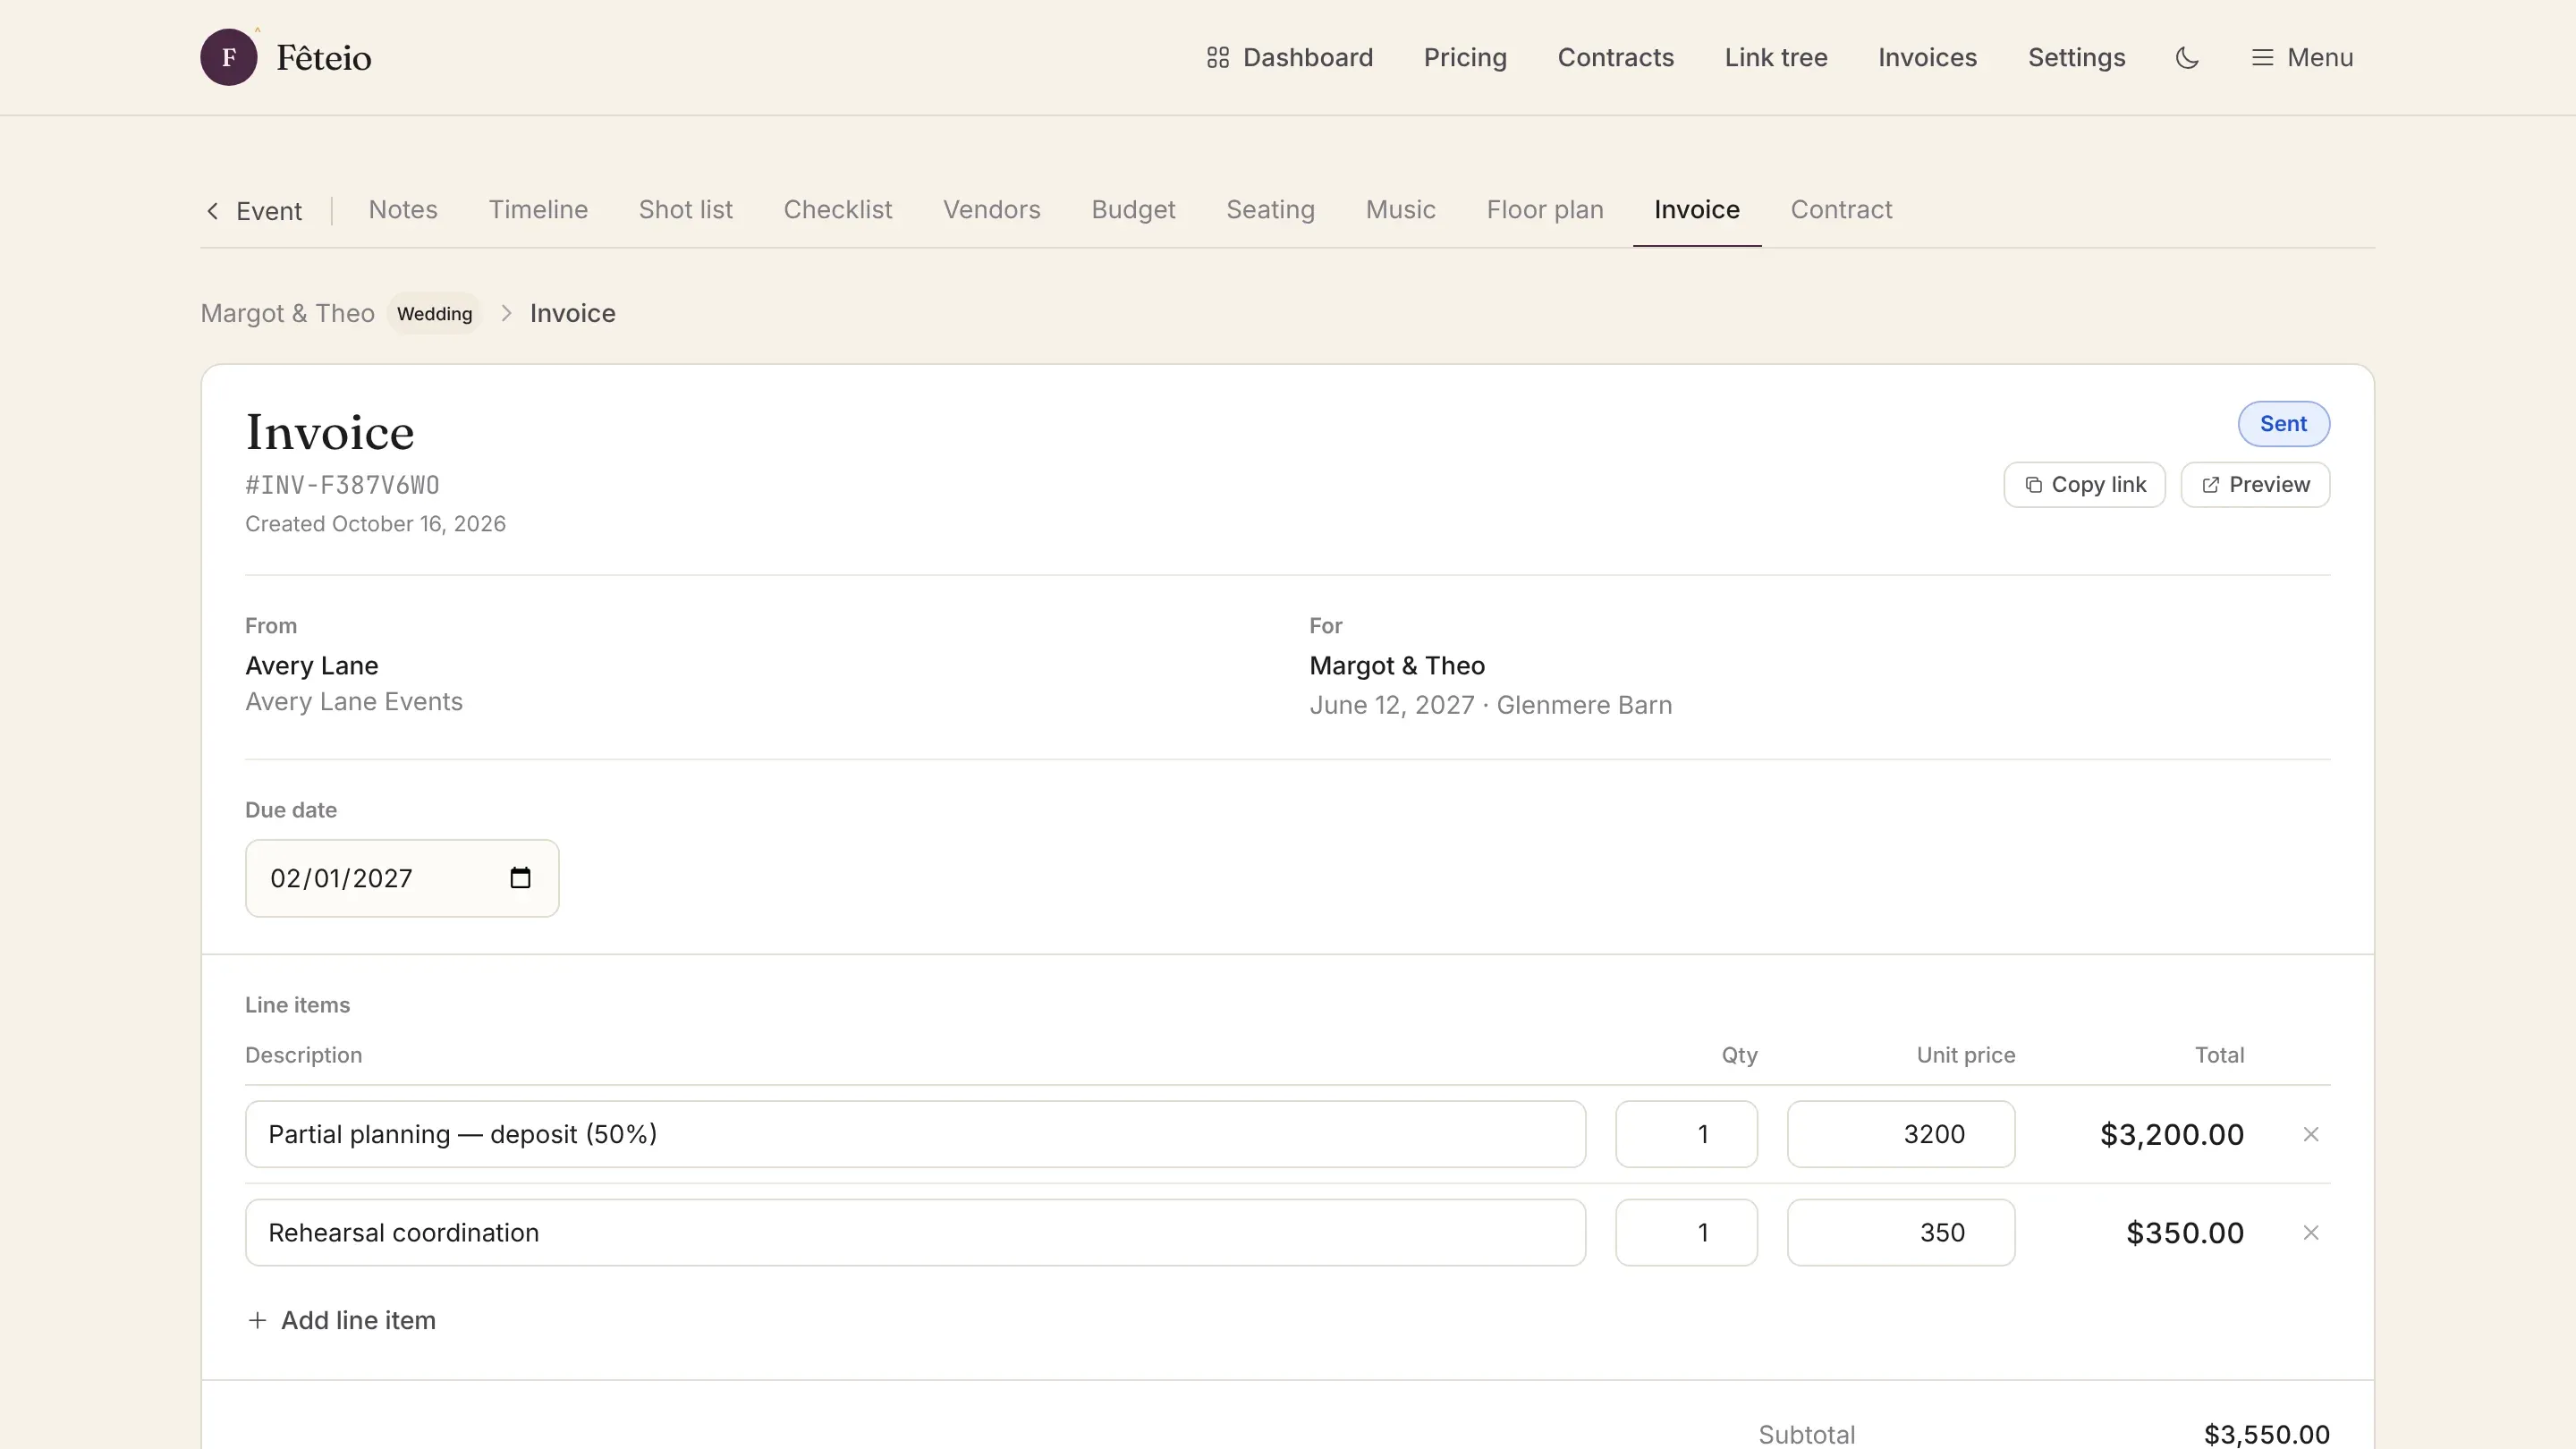
Task: Toggle dark mode moon icon
Action: 2187,58
